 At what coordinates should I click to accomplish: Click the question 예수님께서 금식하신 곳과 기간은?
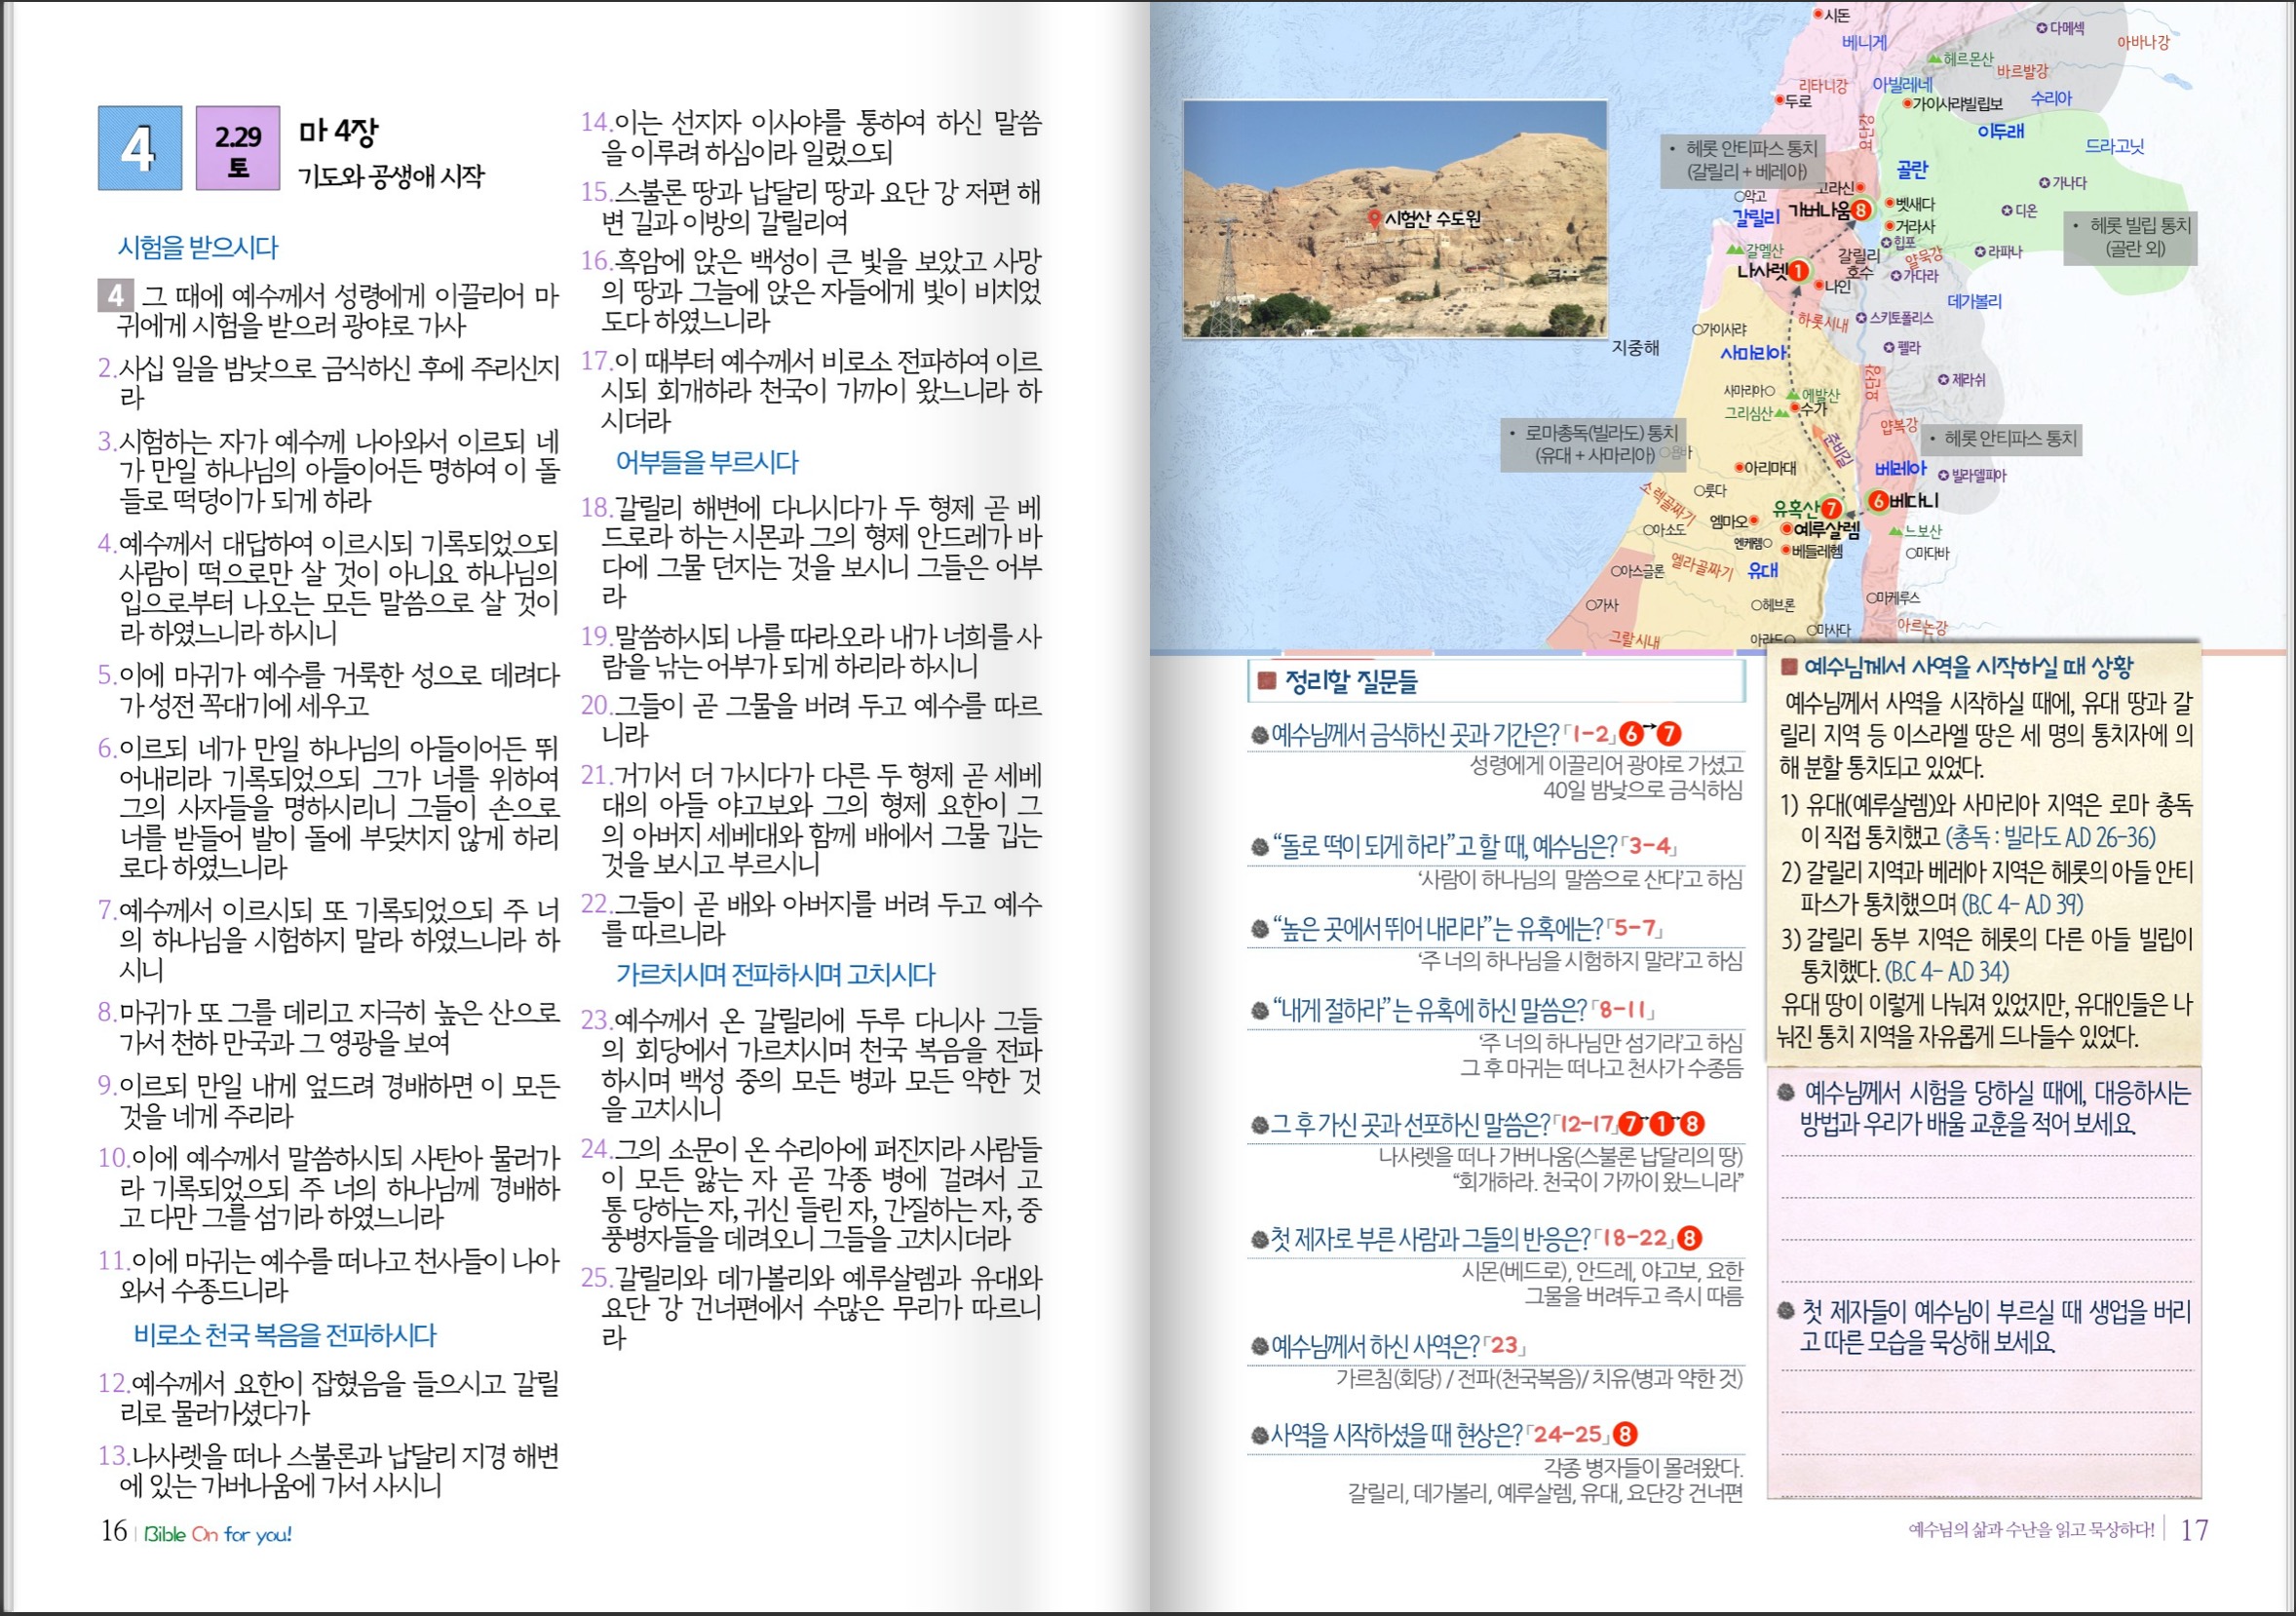(1414, 735)
